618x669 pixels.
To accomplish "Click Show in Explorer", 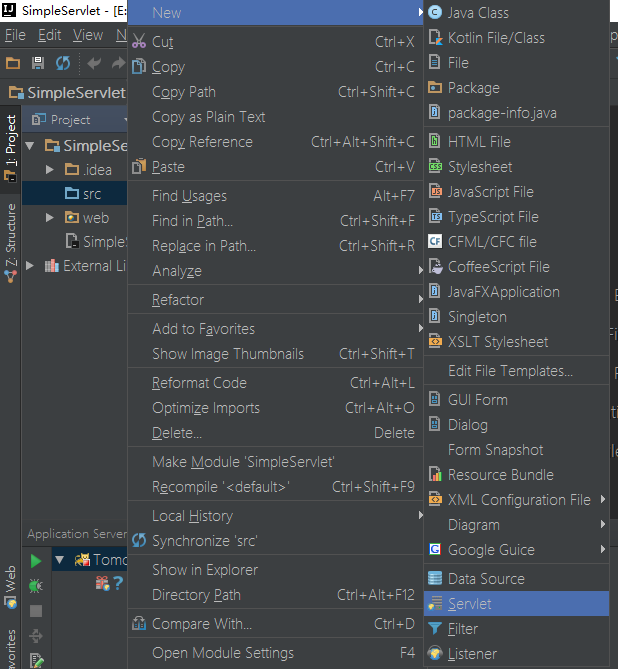I will (x=276, y=570).
